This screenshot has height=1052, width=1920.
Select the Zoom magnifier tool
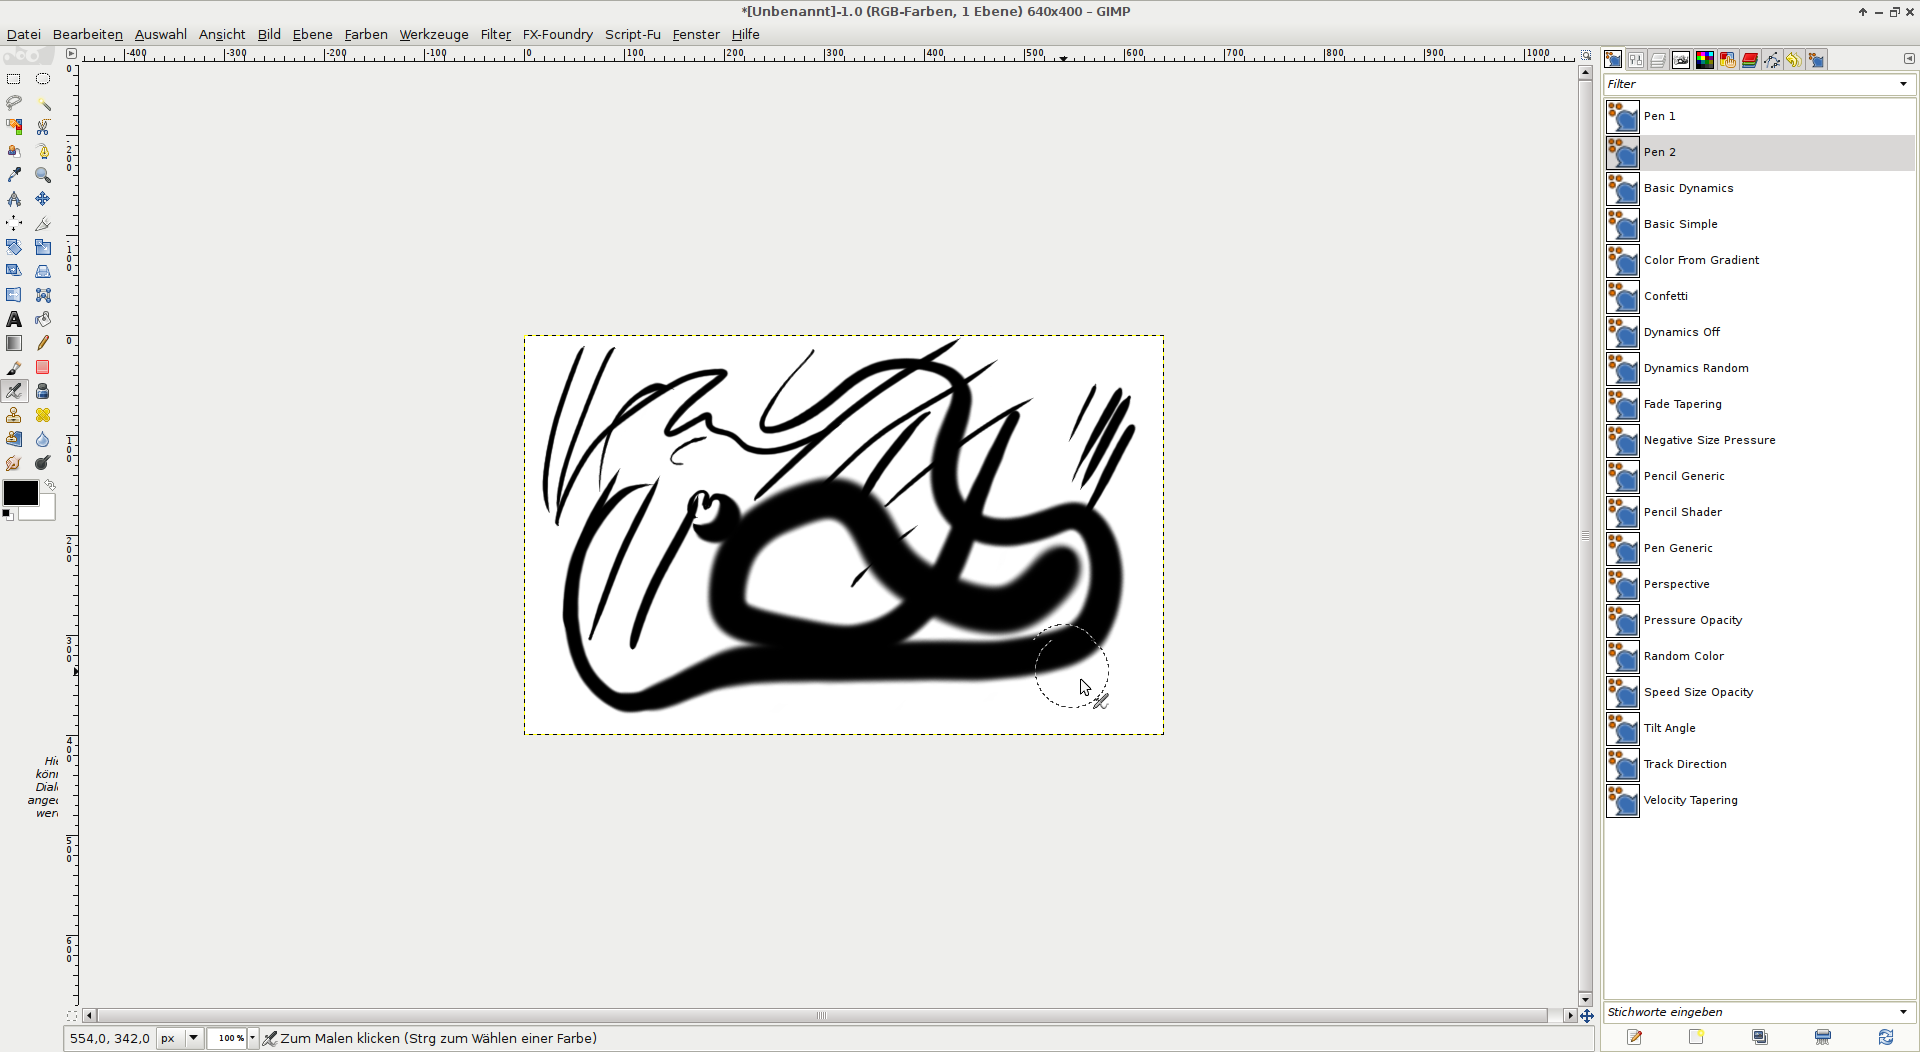pyautogui.click(x=43, y=175)
